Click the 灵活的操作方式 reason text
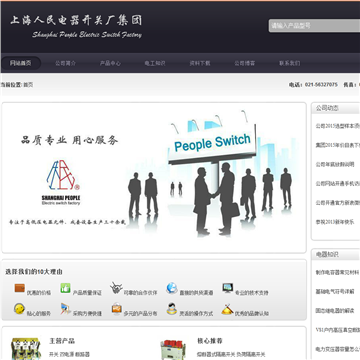This screenshot has width=360, height=360. [196, 314]
